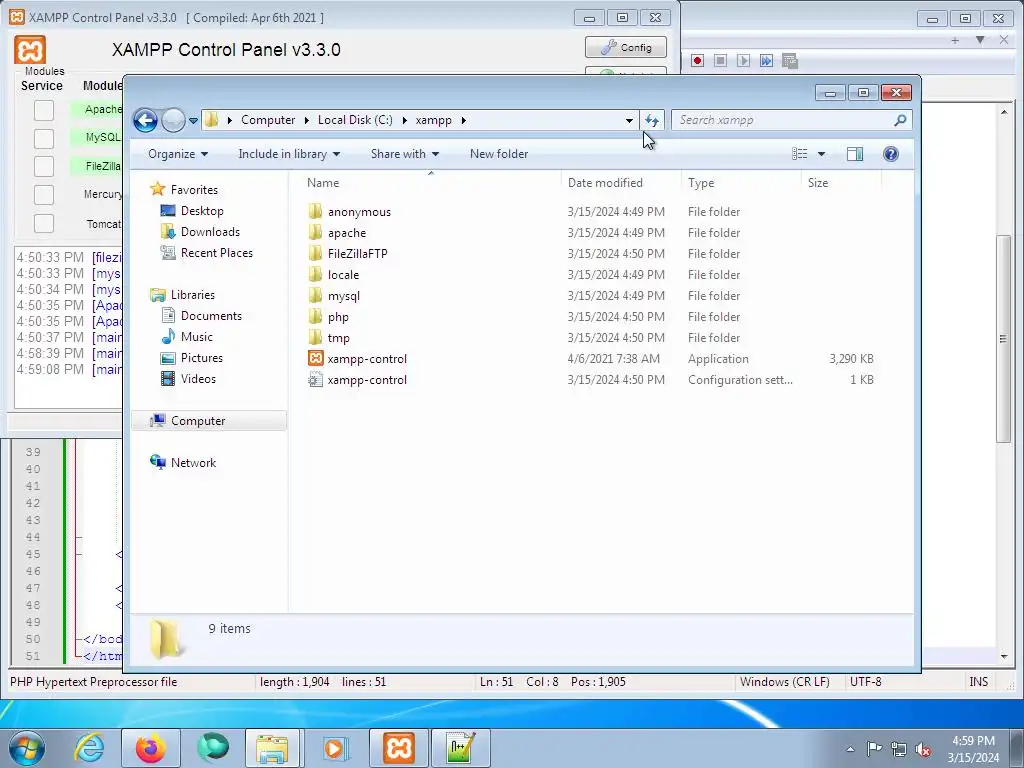Viewport: 1024px width, 768px height.
Task: Open the Documents library
Action: 211,315
